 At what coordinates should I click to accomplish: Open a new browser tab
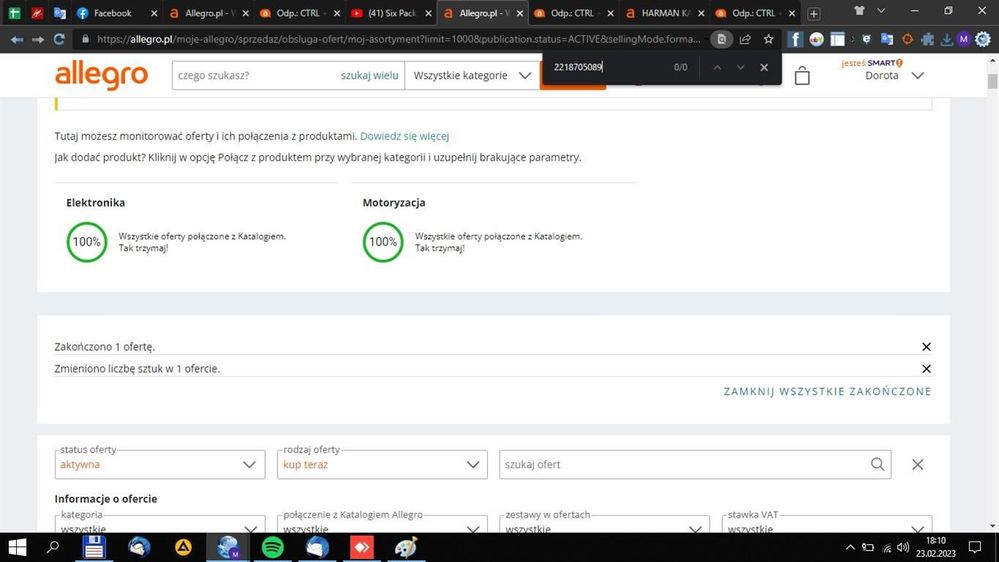click(814, 13)
